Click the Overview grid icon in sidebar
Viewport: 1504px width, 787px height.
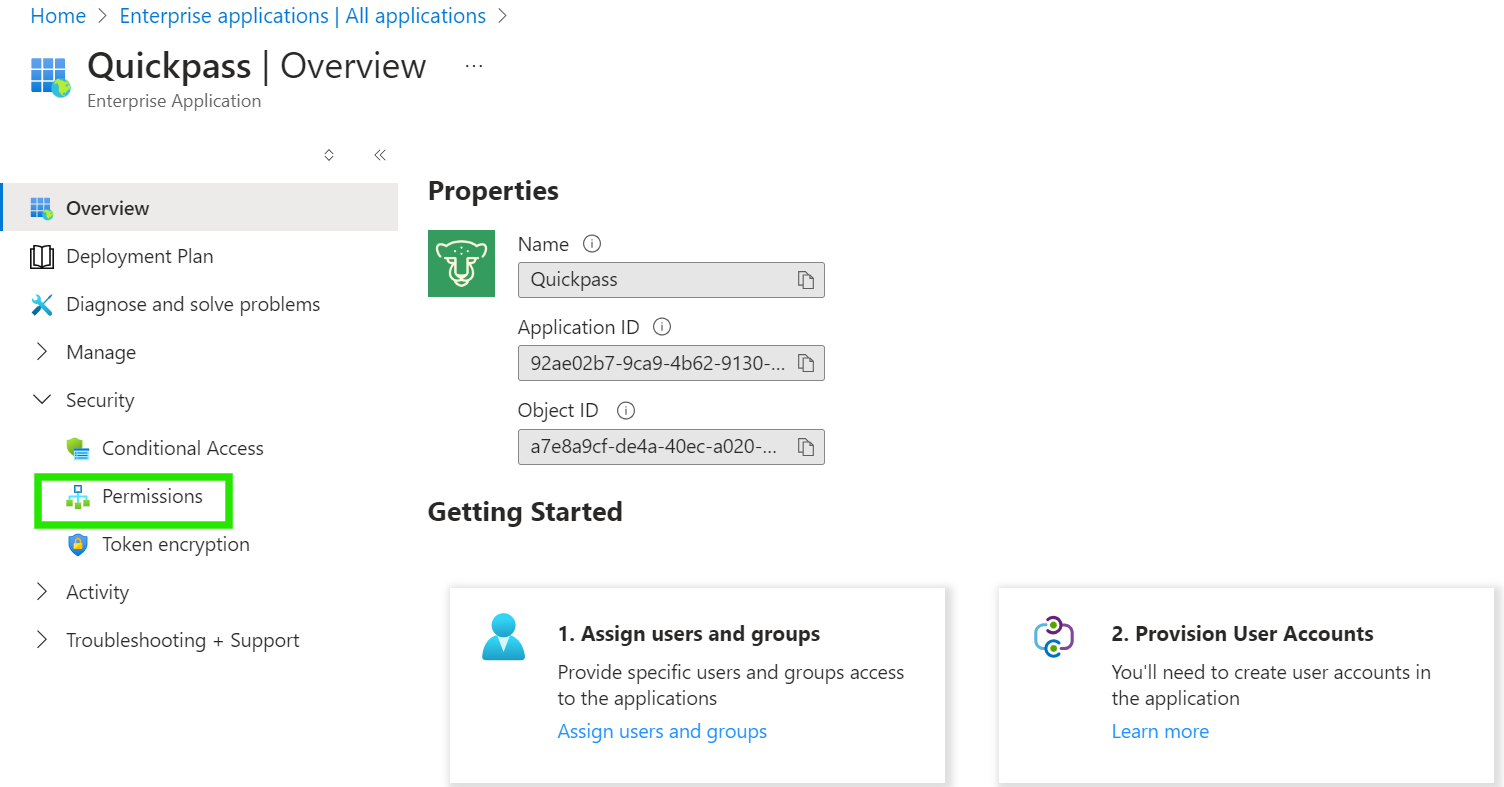(41, 208)
